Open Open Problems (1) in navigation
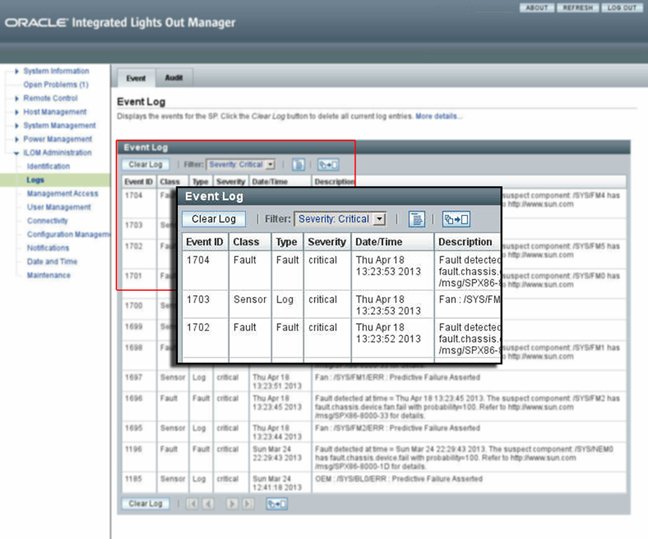648x539 pixels. pyautogui.click(x=56, y=85)
